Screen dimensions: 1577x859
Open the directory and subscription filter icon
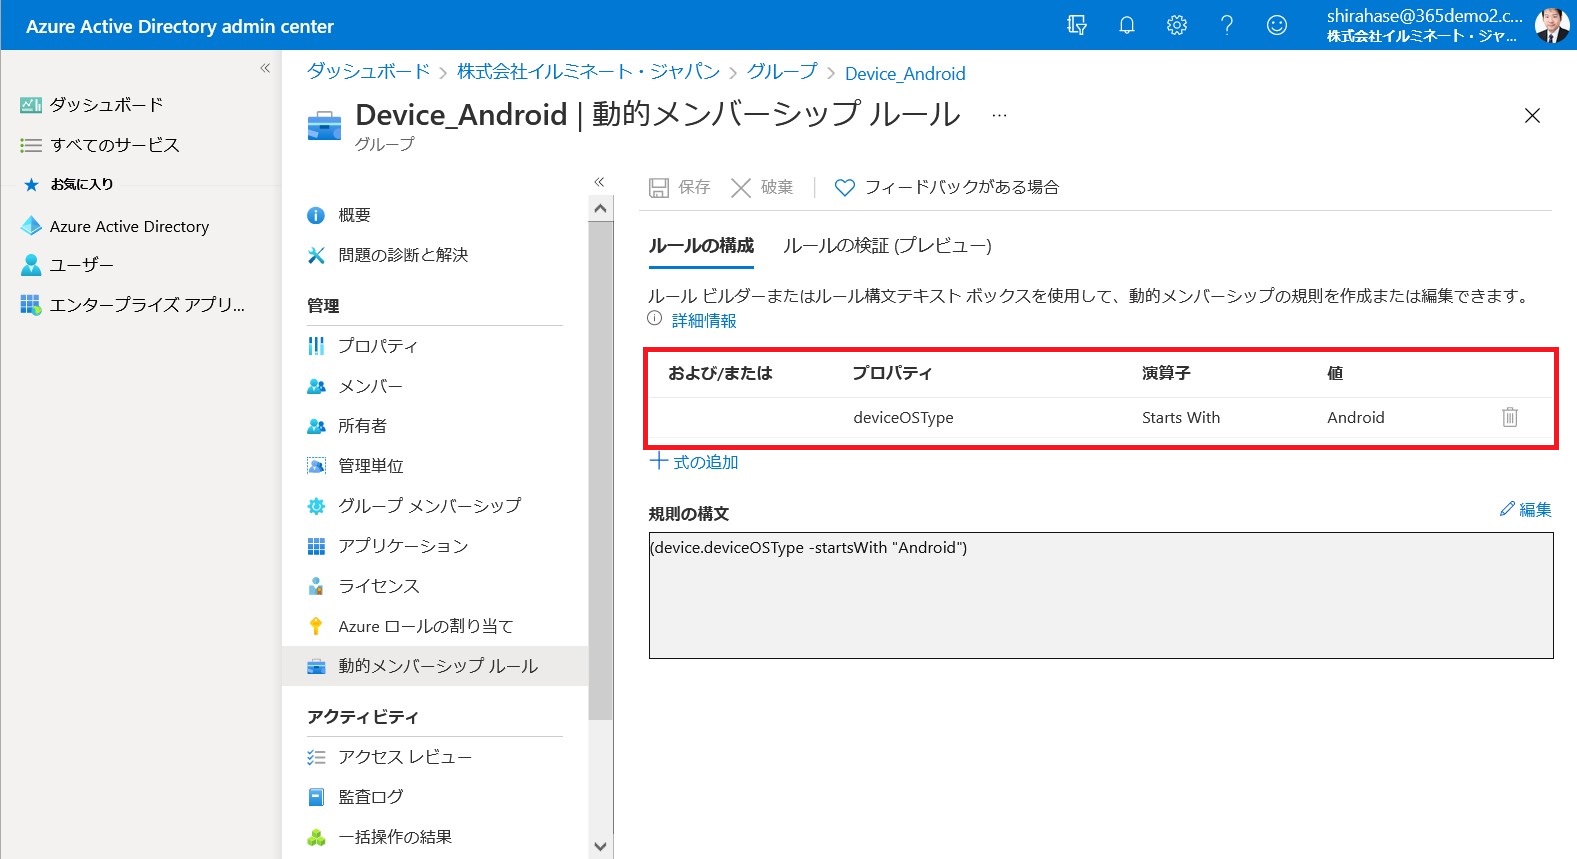[x=1077, y=25]
